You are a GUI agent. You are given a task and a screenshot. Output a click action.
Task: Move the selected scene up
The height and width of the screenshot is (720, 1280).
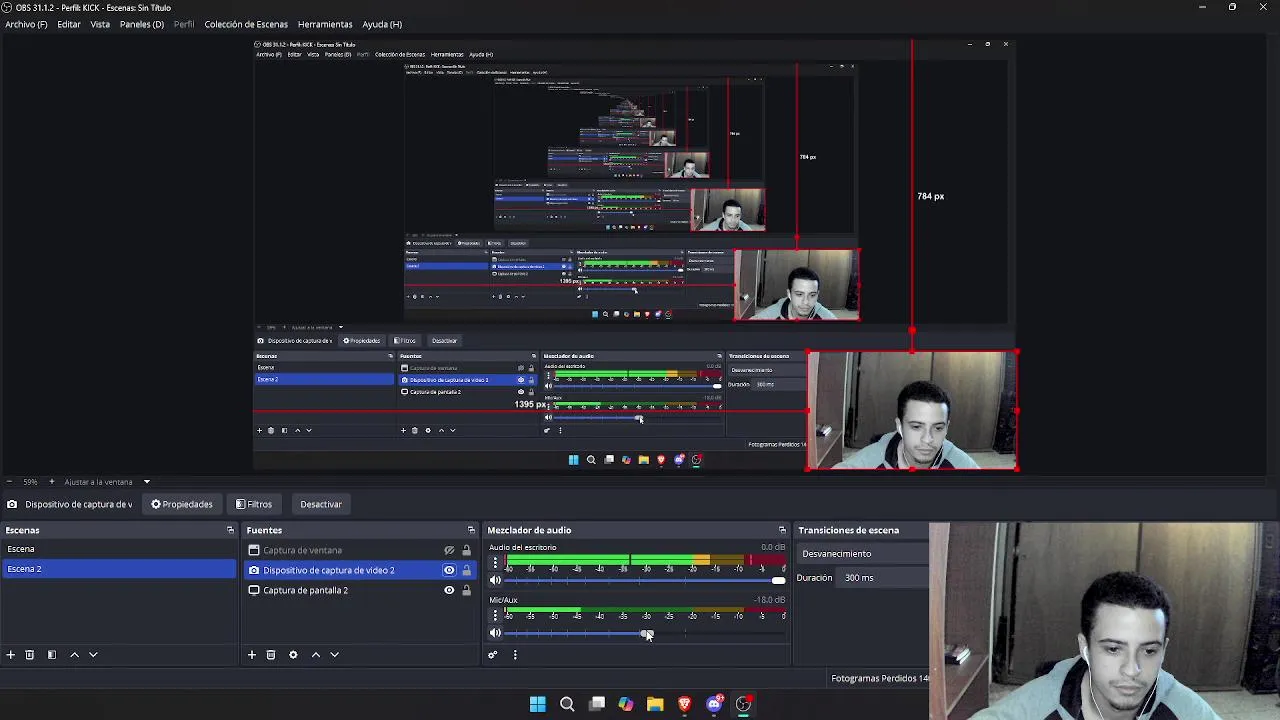pyautogui.click(x=74, y=655)
